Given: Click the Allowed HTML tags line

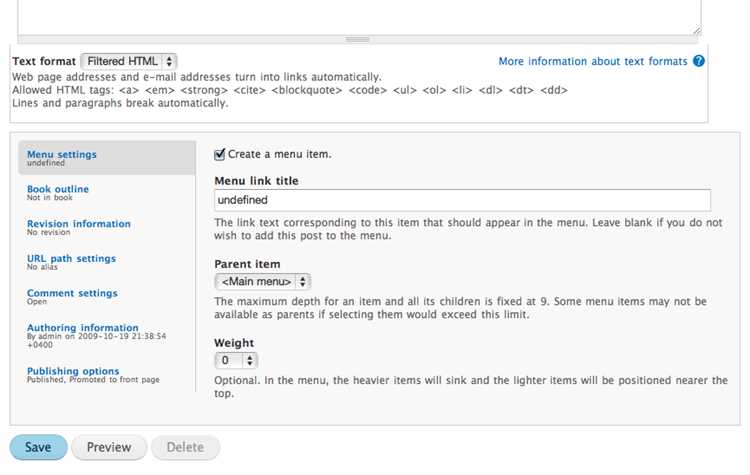Looking at the screenshot, I should click(x=290, y=90).
